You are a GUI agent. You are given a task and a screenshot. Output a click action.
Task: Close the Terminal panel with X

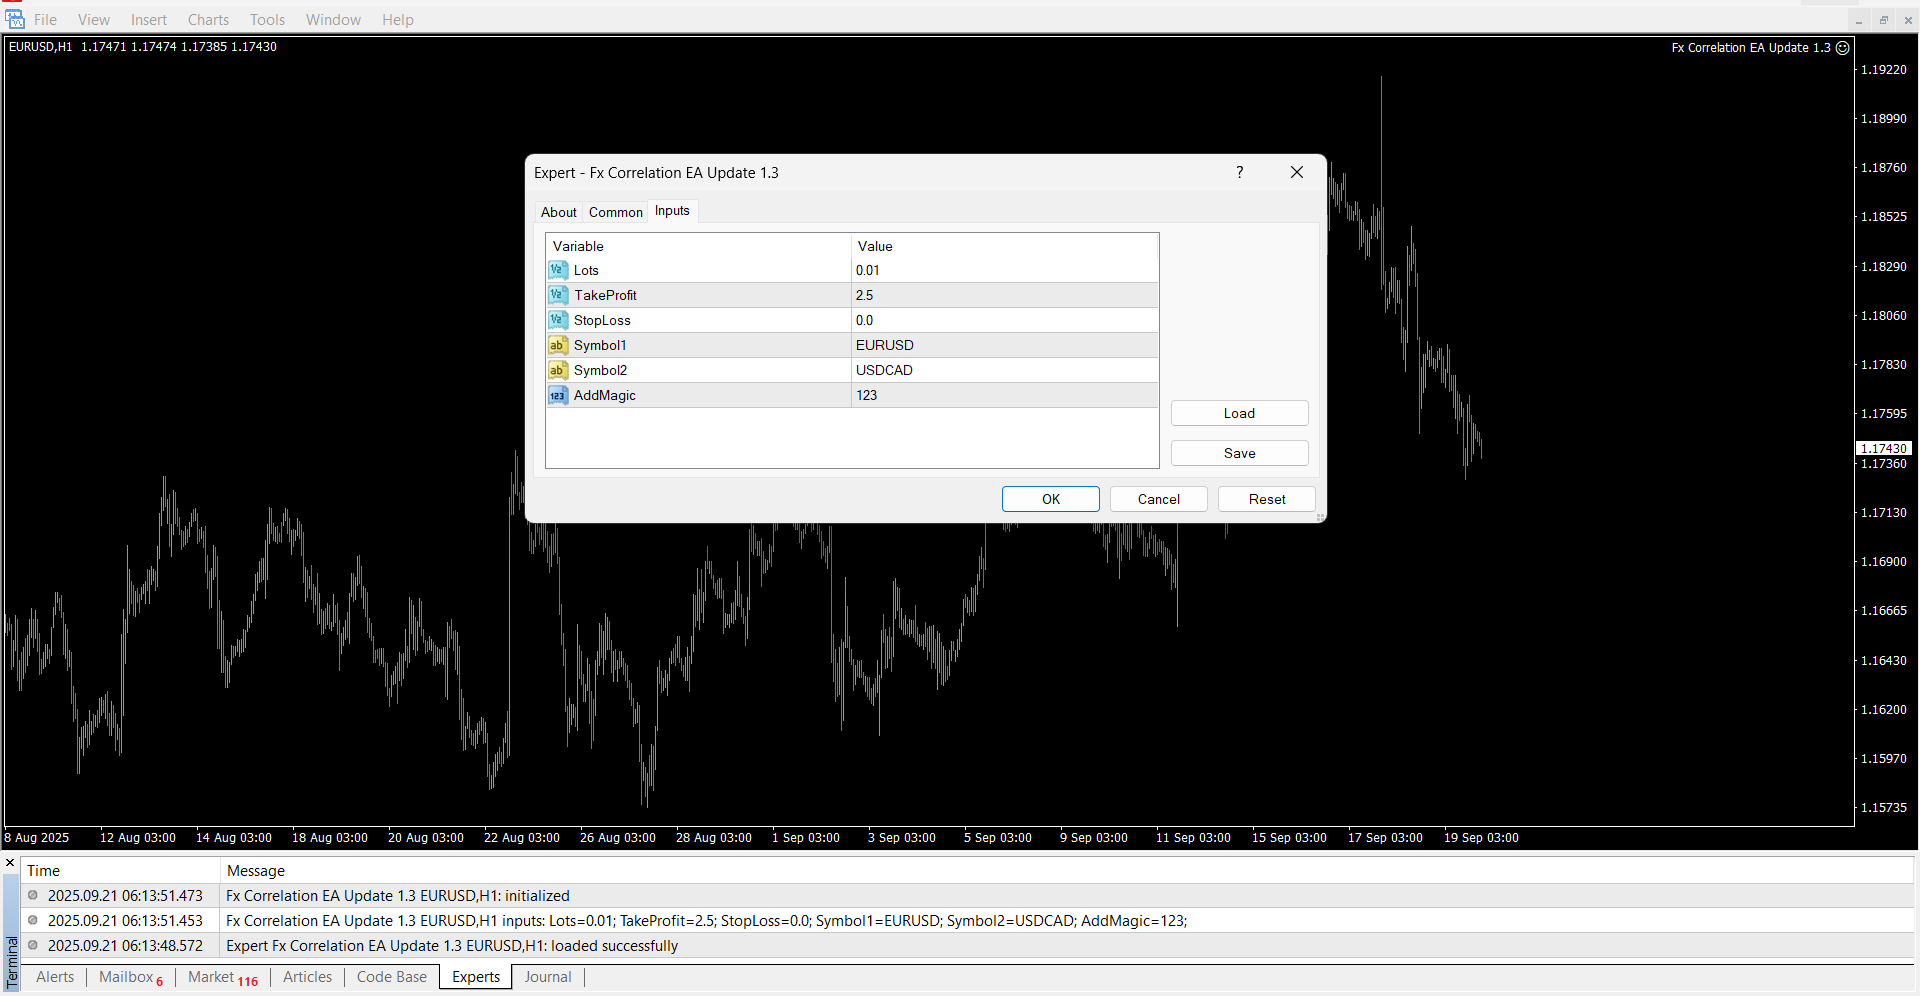(10, 862)
